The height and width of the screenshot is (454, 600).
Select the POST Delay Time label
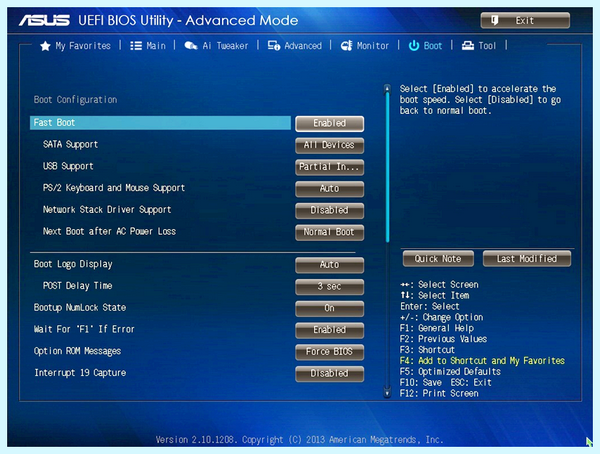77,286
